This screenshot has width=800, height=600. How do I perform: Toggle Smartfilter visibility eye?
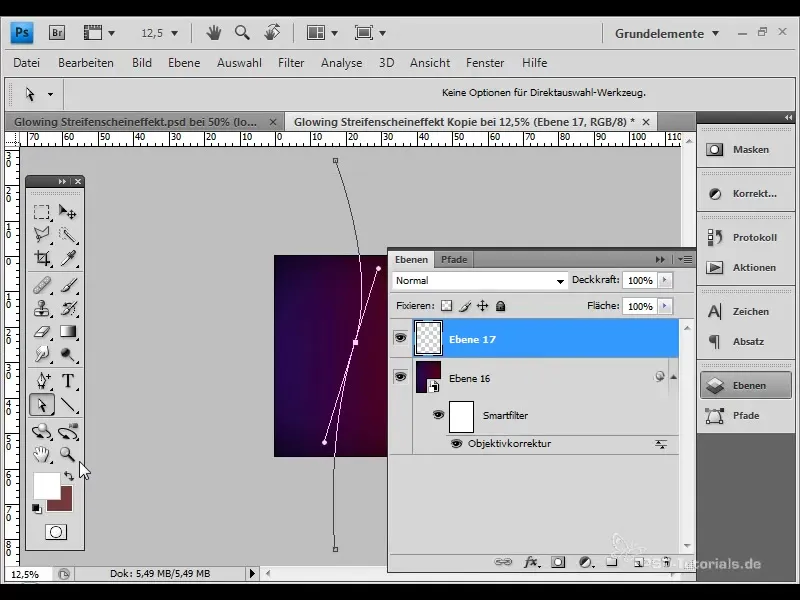(x=438, y=414)
